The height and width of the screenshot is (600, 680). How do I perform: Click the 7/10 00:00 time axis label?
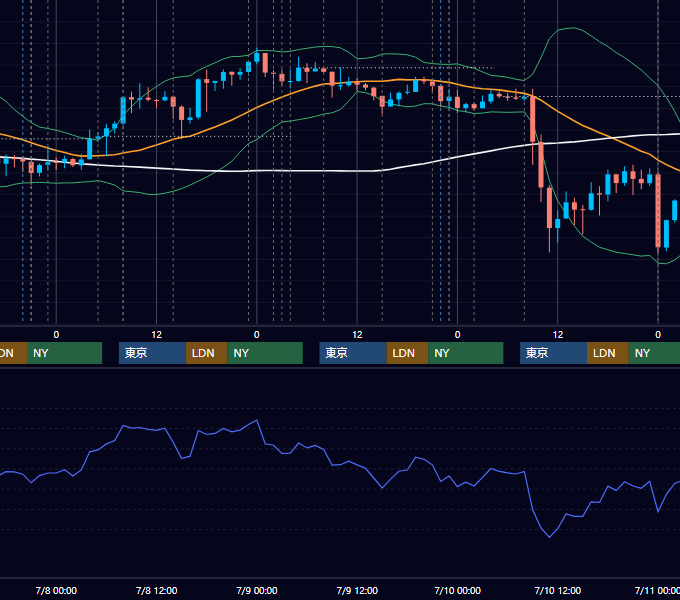tap(458, 590)
